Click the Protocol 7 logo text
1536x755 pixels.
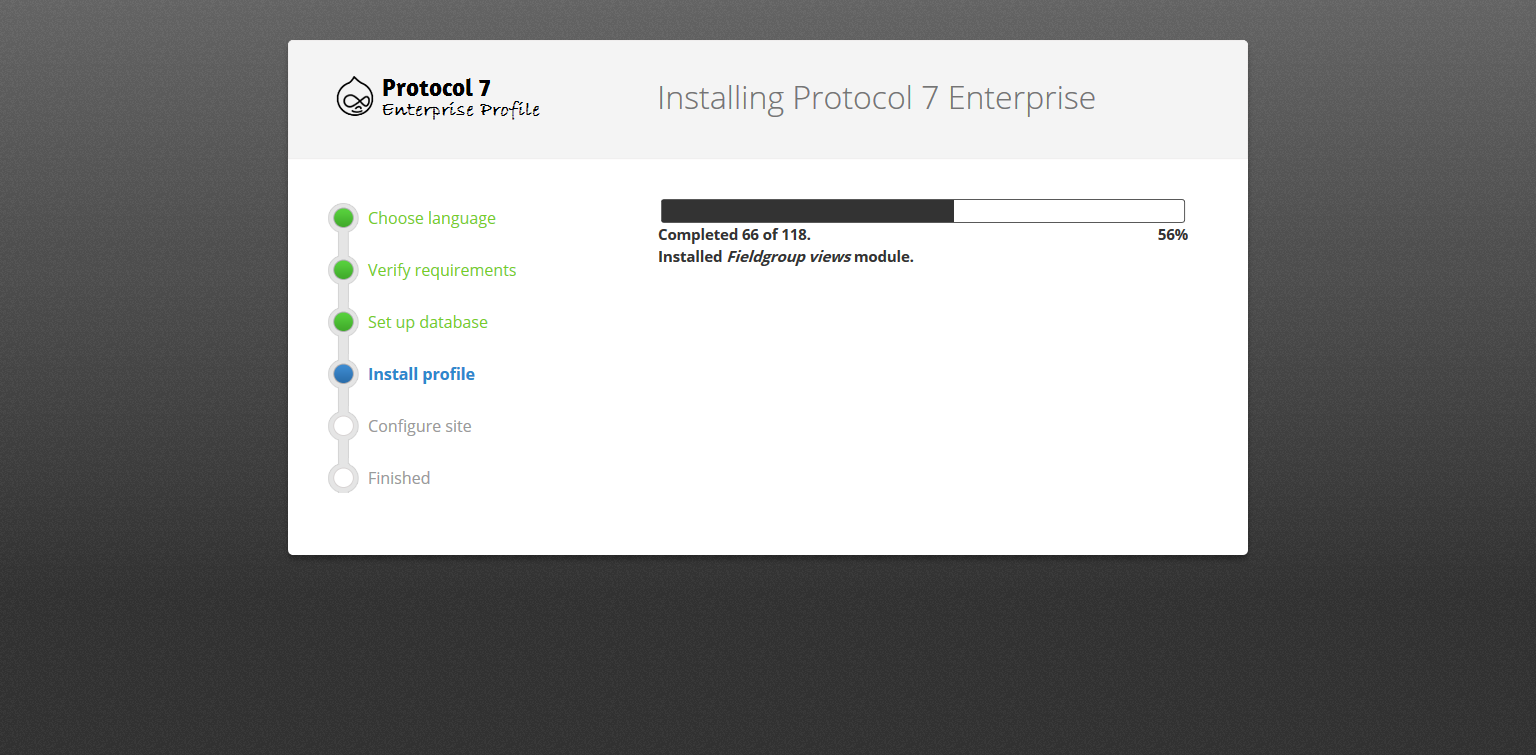pos(436,88)
